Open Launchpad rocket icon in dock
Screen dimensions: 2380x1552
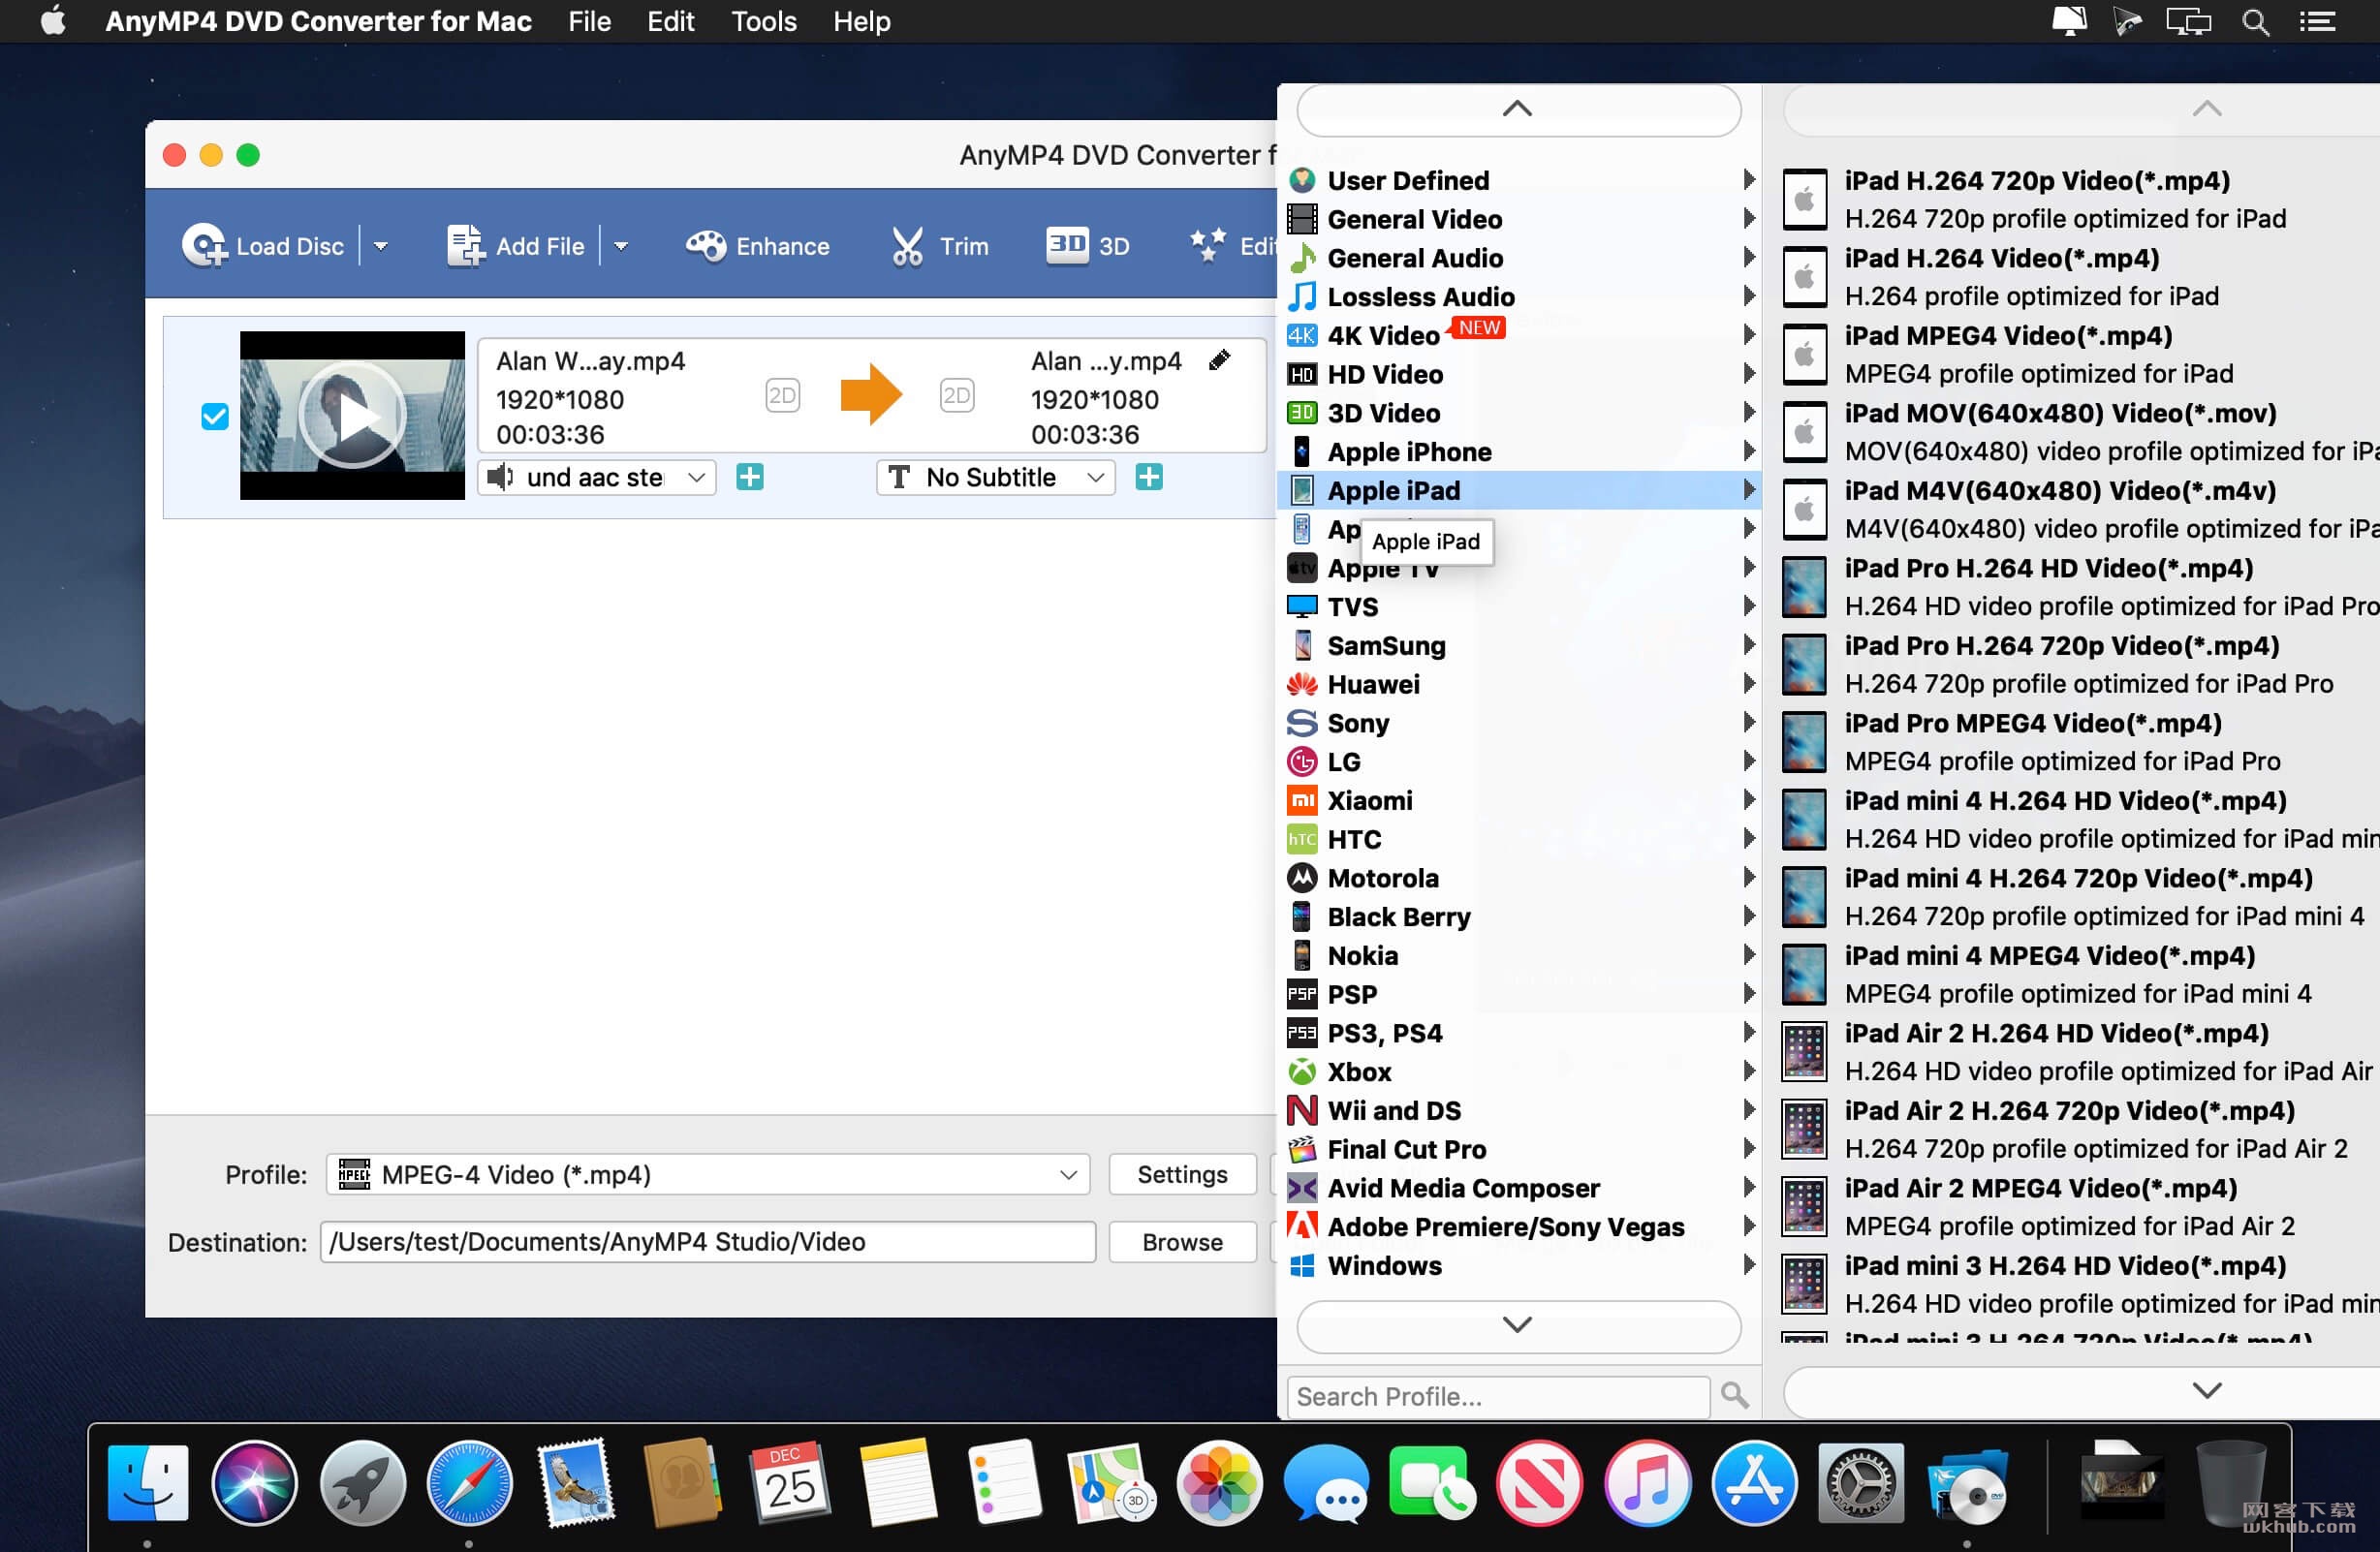(362, 1483)
